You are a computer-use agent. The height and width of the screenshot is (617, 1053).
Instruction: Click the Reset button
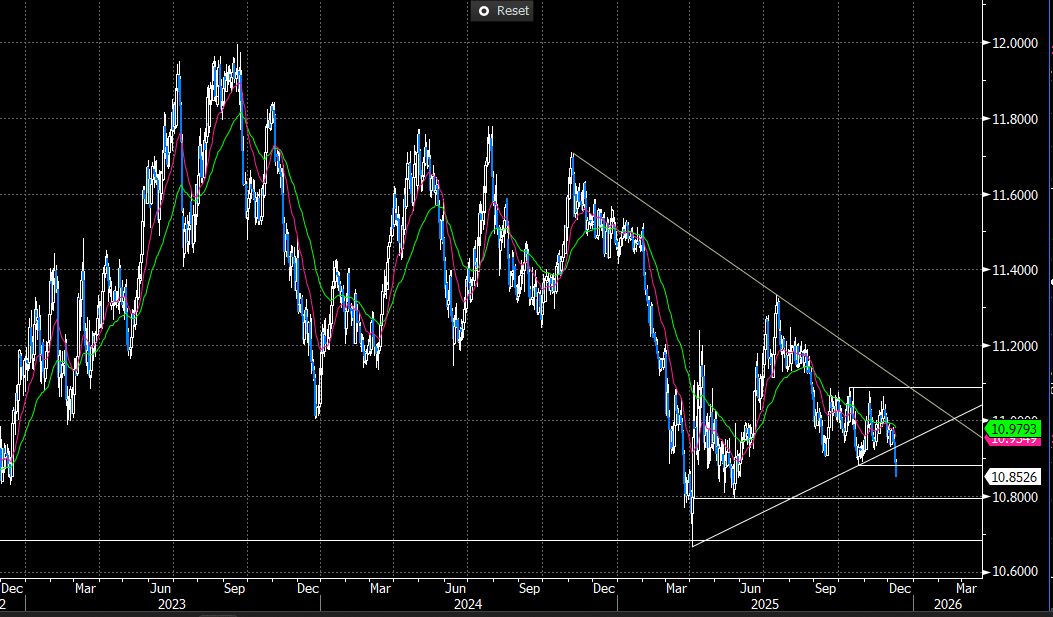(503, 10)
